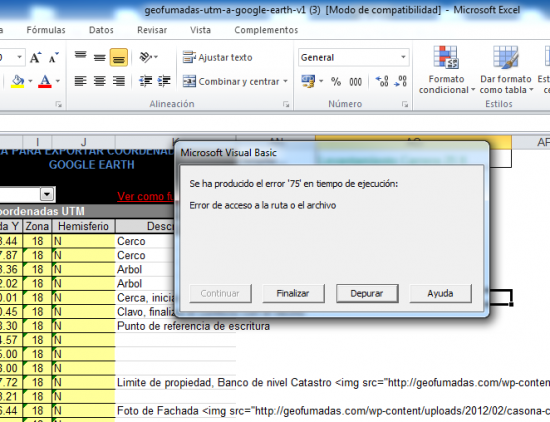This screenshot has width=550, height=422.
Task: Open the Datos ribbon tab
Action: (x=101, y=30)
